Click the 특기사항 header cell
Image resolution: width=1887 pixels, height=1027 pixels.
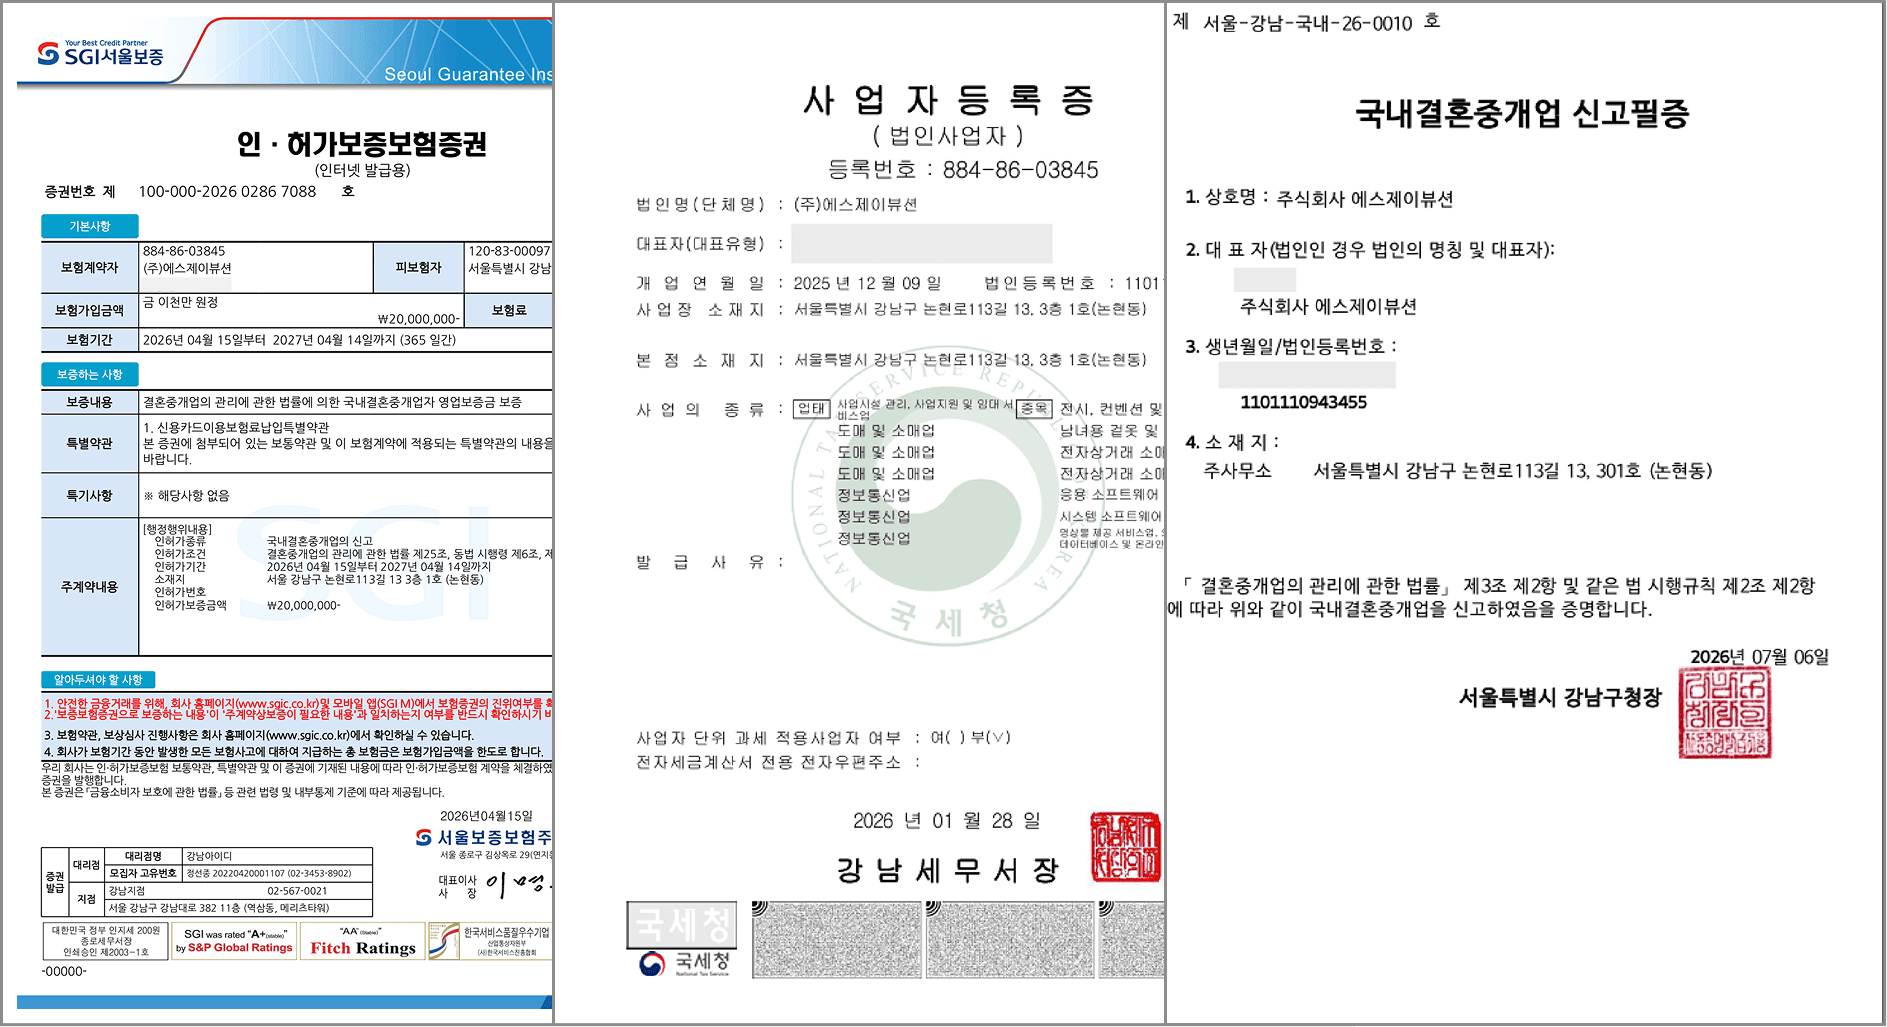90,495
